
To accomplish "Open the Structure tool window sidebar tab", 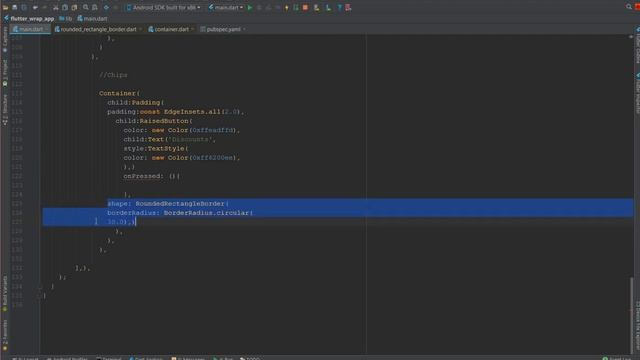I will point(5,109).
